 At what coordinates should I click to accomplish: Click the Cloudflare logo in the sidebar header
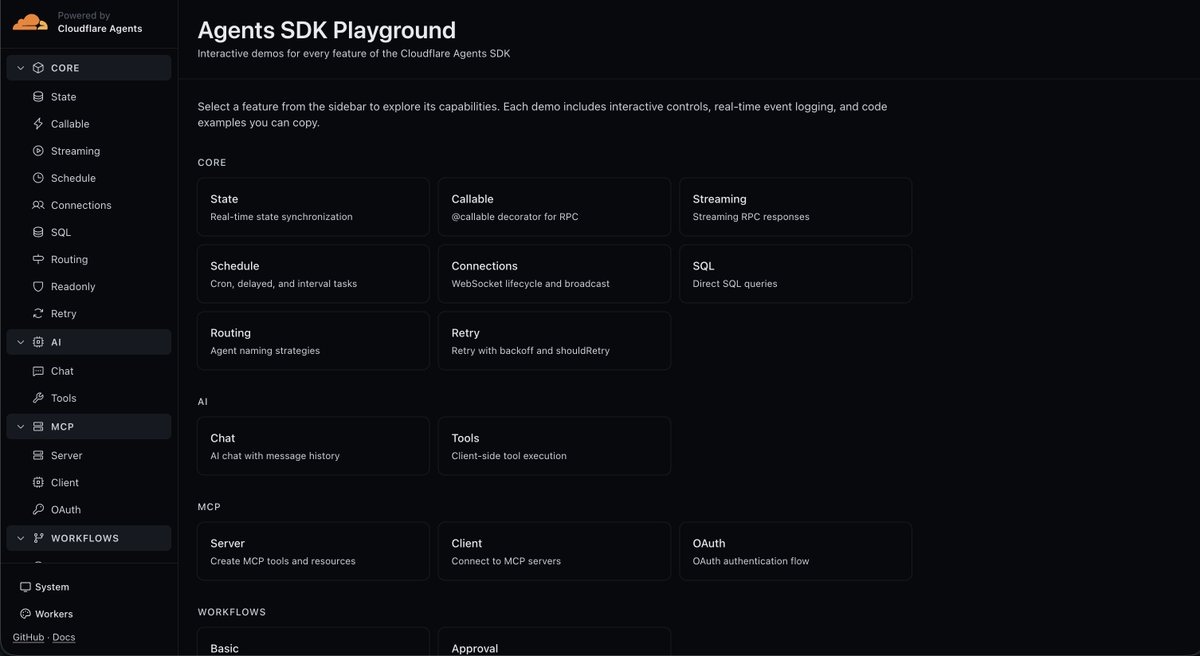[x=30, y=22]
